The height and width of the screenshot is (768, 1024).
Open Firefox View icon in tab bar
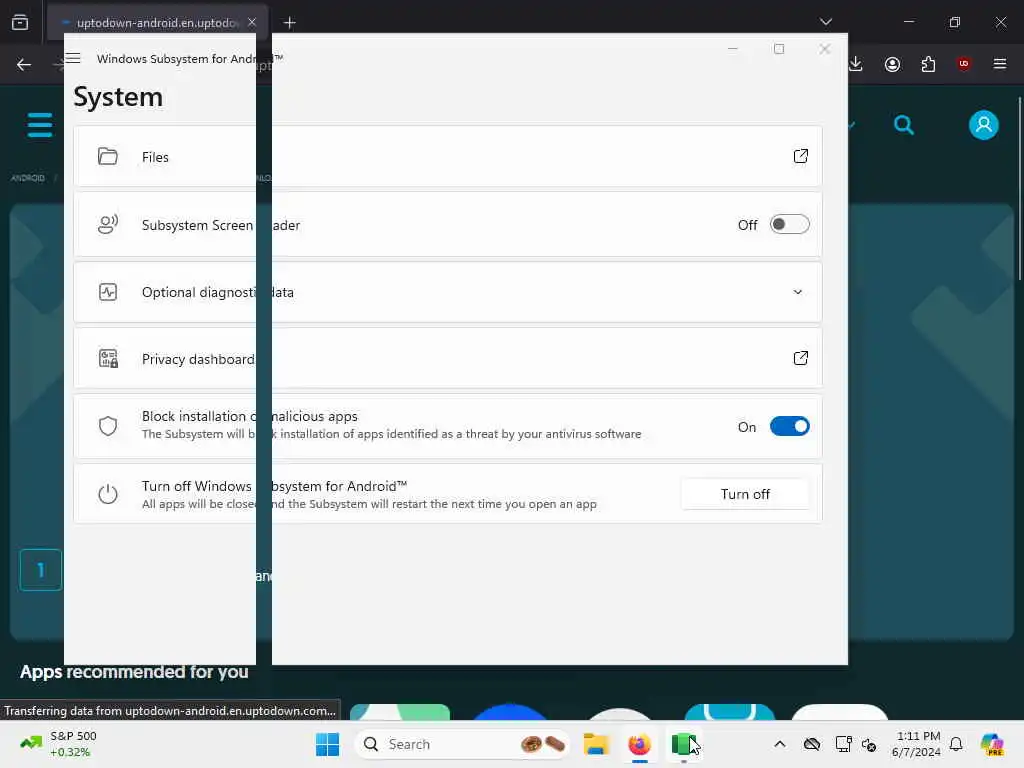pyautogui.click(x=20, y=22)
